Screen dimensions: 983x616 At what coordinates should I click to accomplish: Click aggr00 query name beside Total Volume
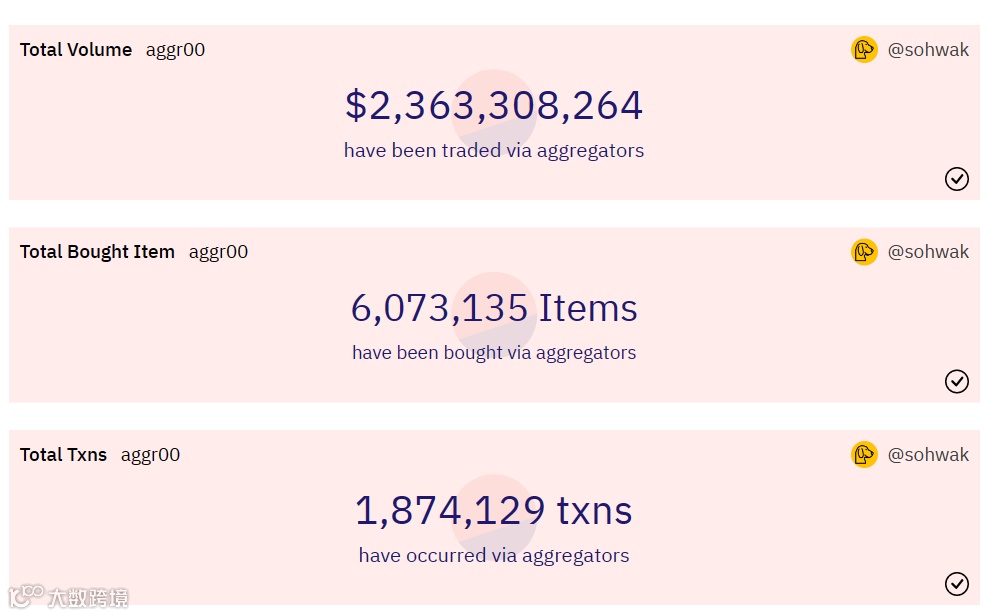(x=176, y=50)
